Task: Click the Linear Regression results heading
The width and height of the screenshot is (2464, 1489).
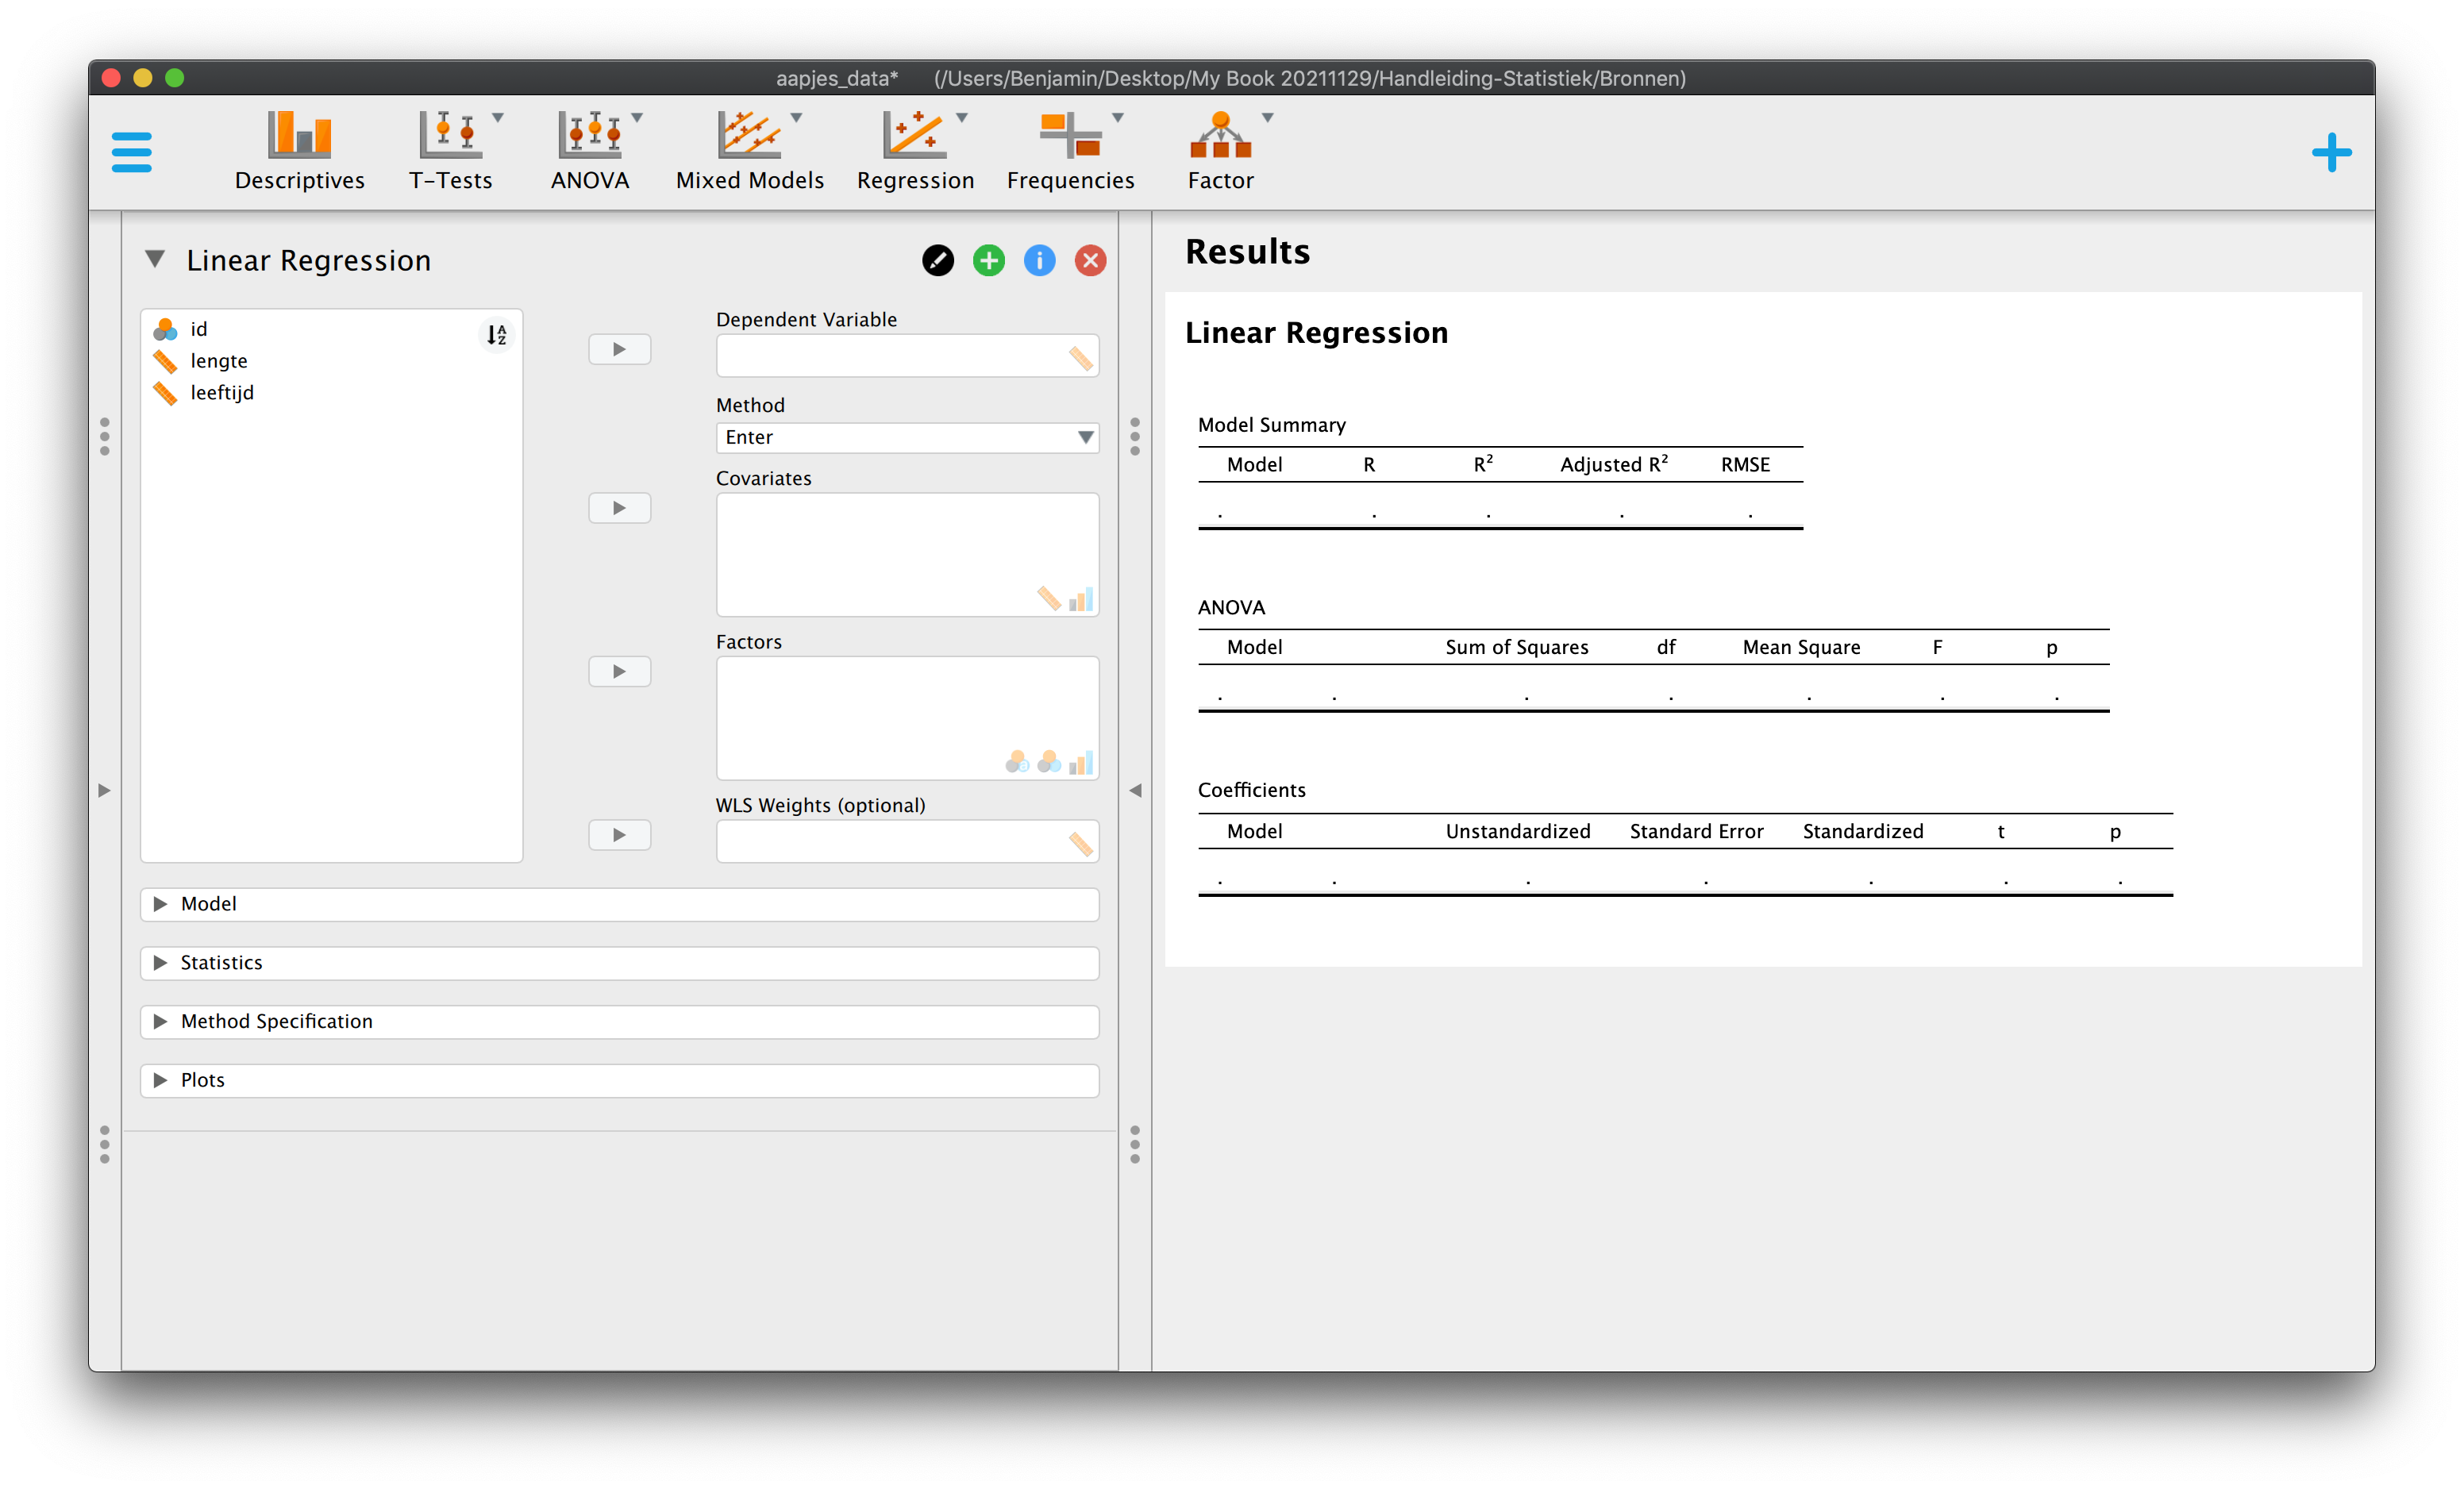Action: click(1316, 332)
